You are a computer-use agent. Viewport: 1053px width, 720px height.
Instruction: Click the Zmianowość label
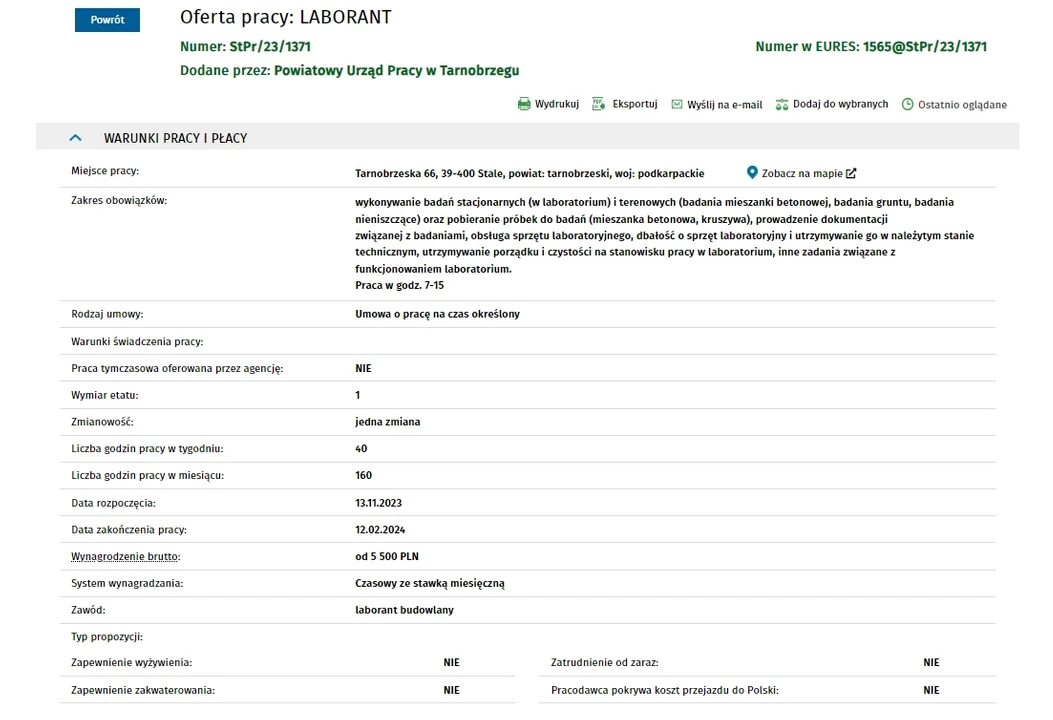102,422
